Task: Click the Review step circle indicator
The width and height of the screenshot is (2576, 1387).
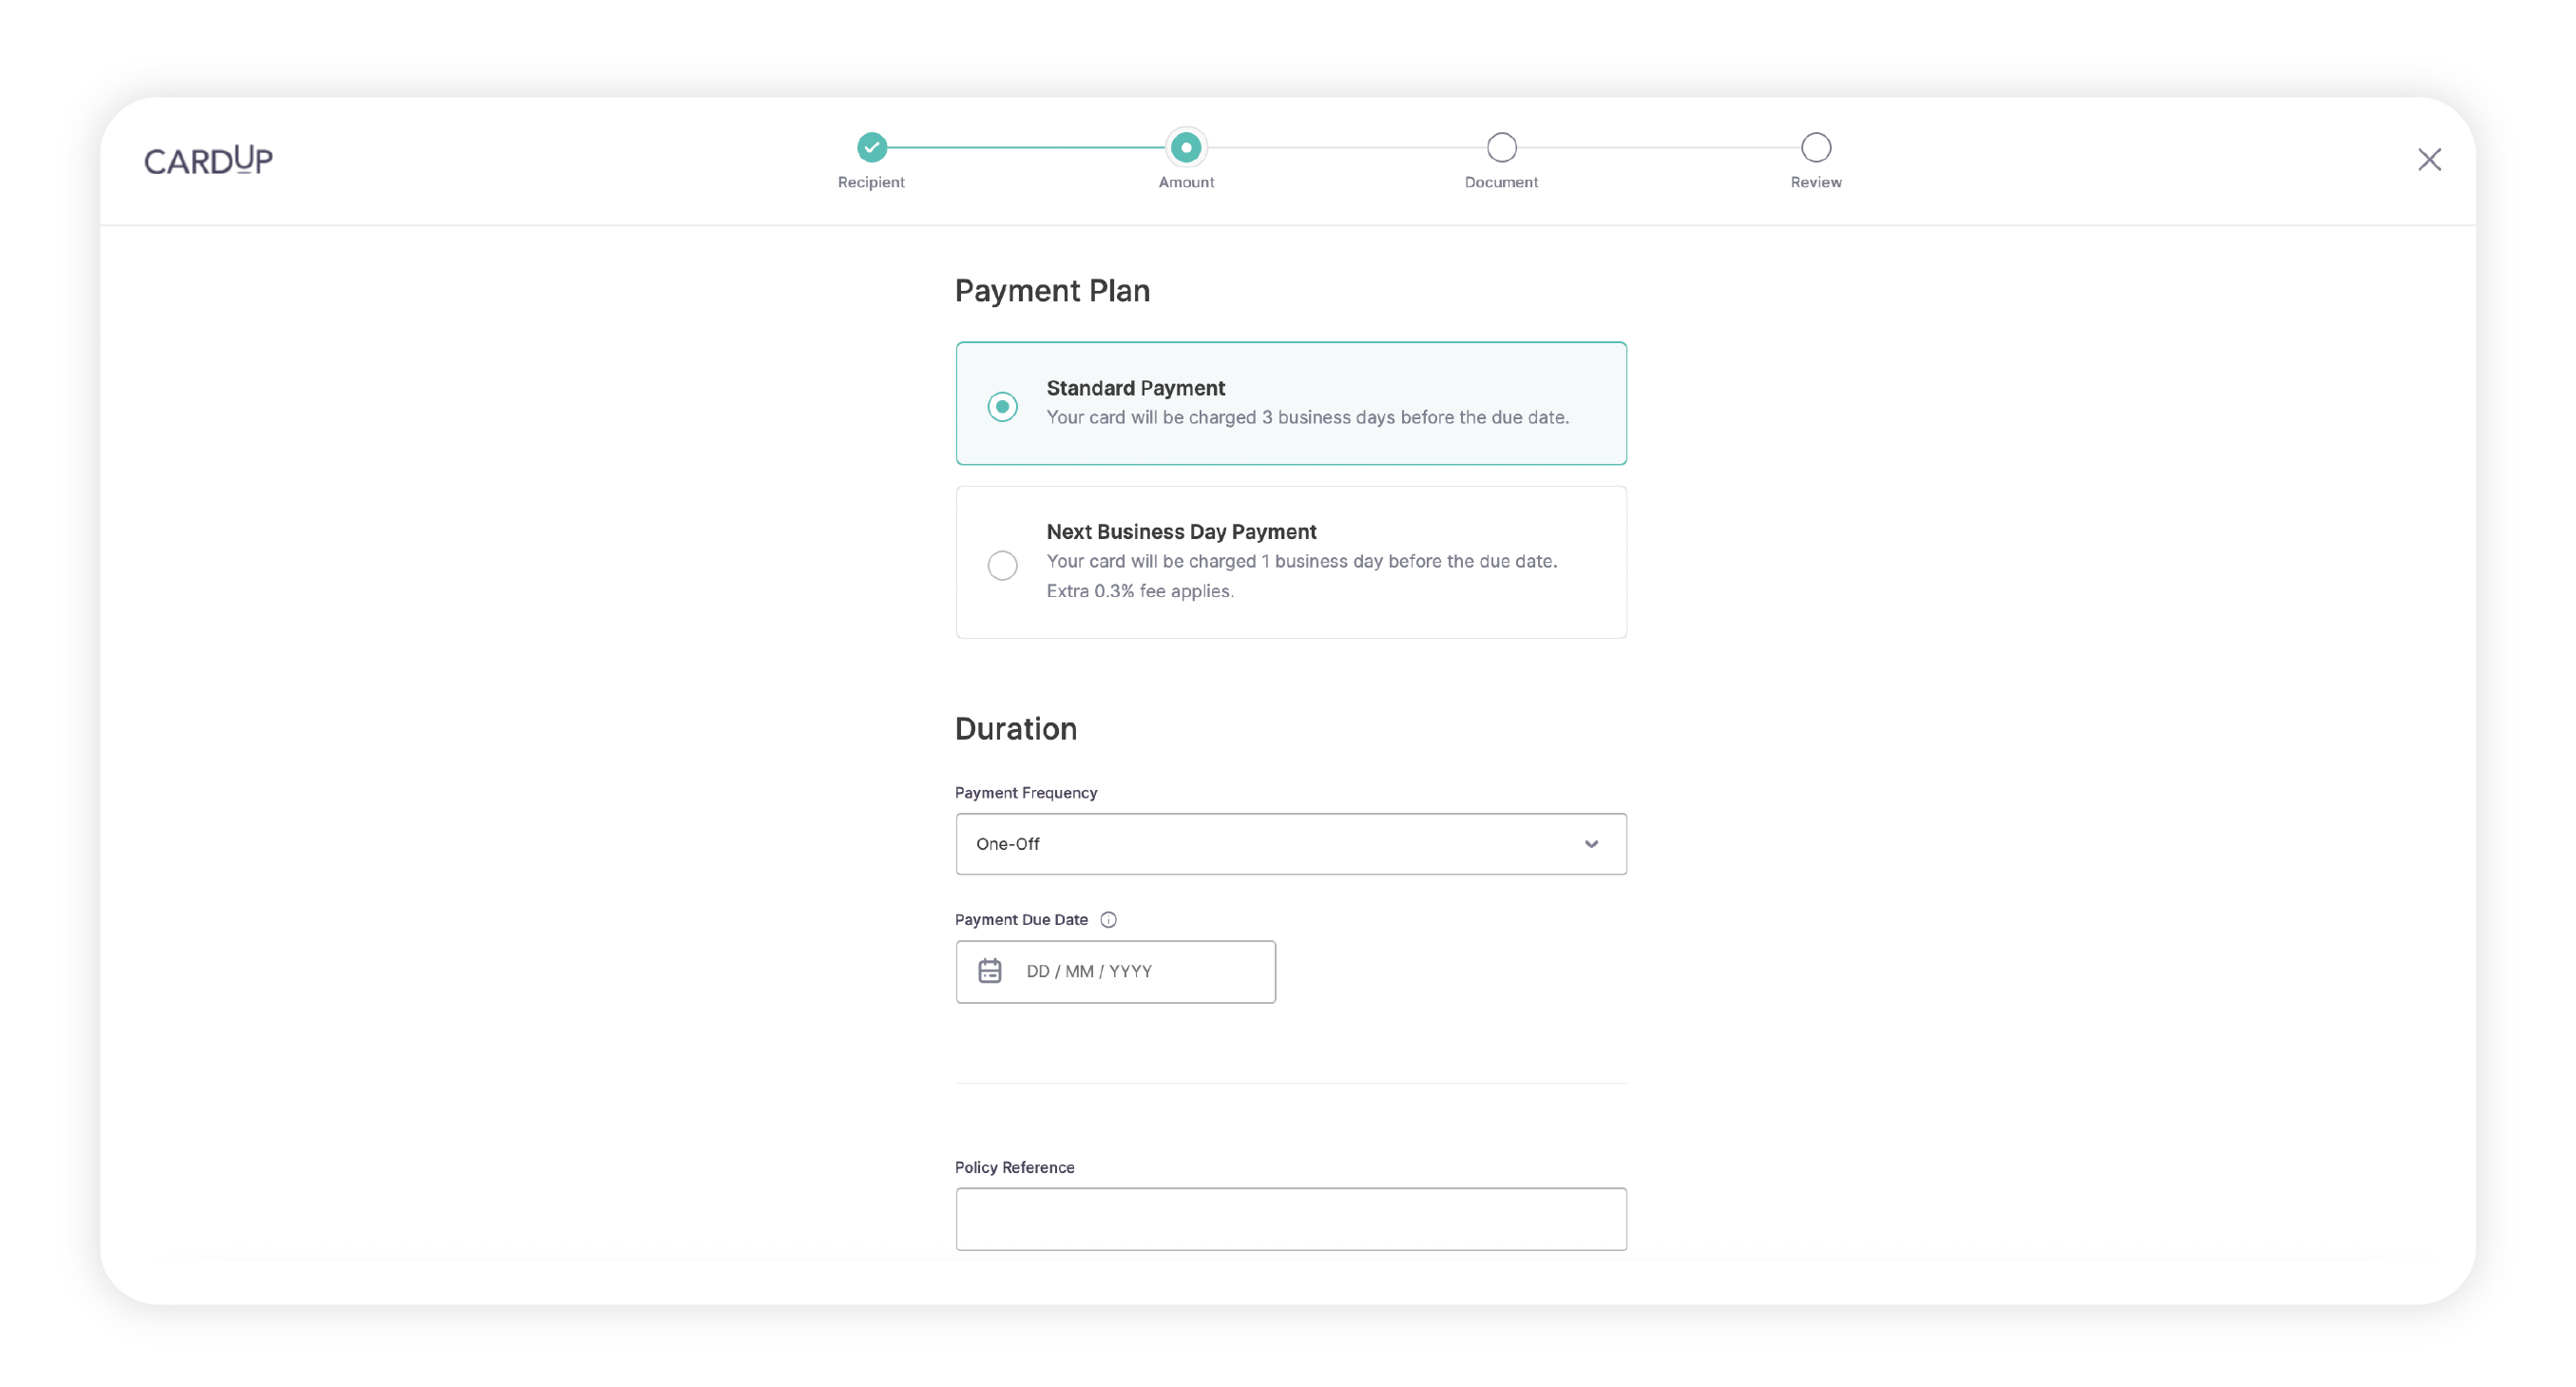Action: (x=1815, y=148)
